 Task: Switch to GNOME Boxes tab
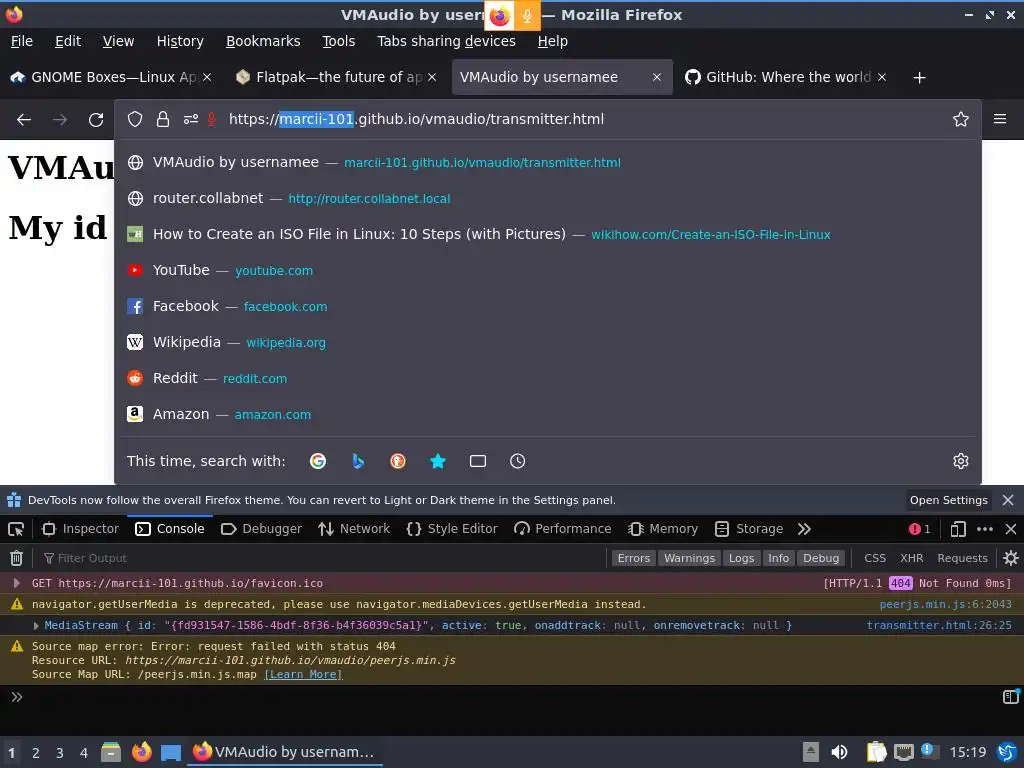tap(111, 78)
